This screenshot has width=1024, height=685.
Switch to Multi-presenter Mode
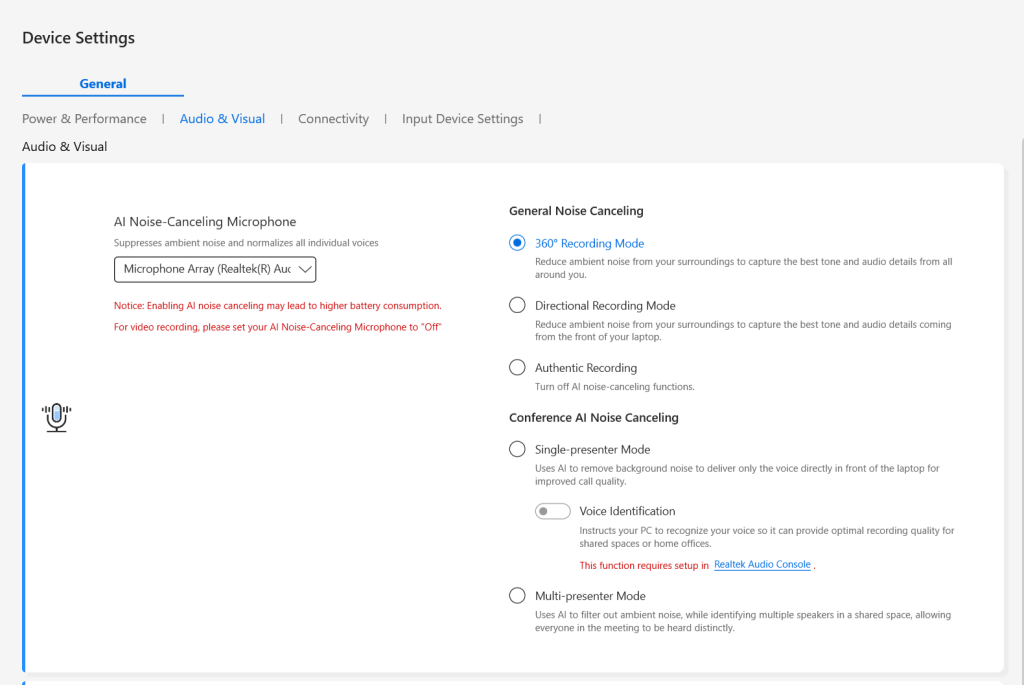click(517, 595)
